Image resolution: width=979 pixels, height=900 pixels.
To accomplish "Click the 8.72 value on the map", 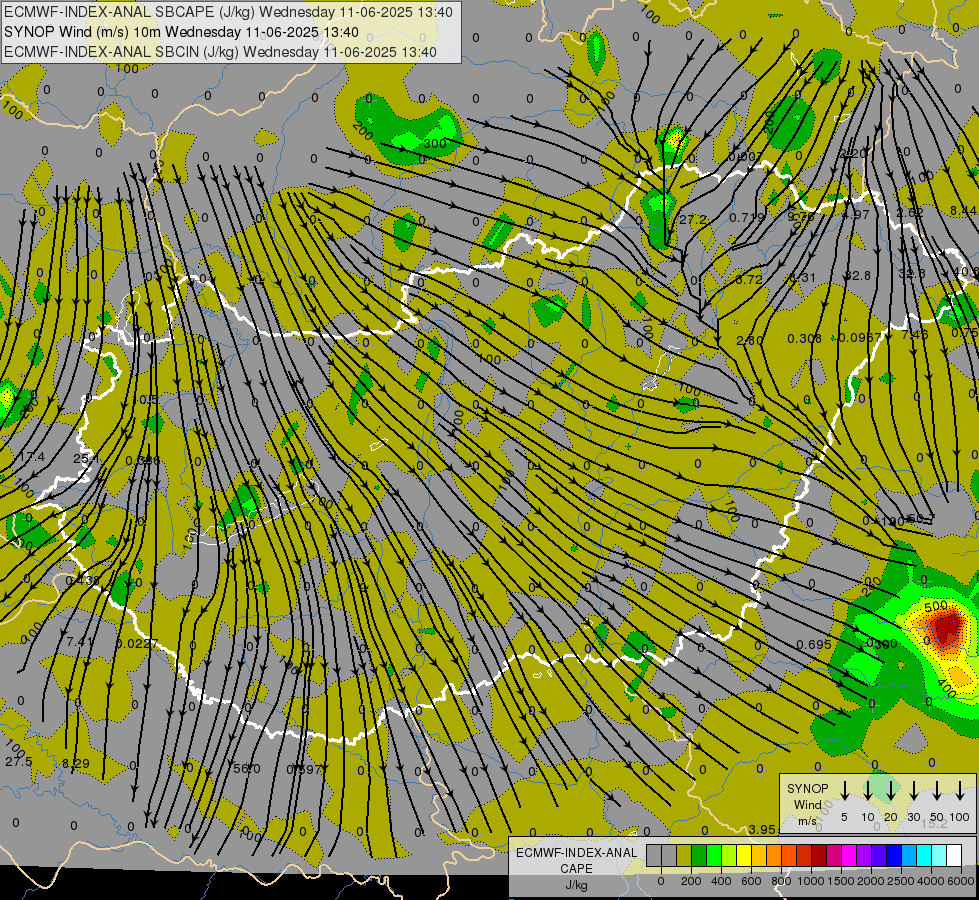I will (749, 279).
